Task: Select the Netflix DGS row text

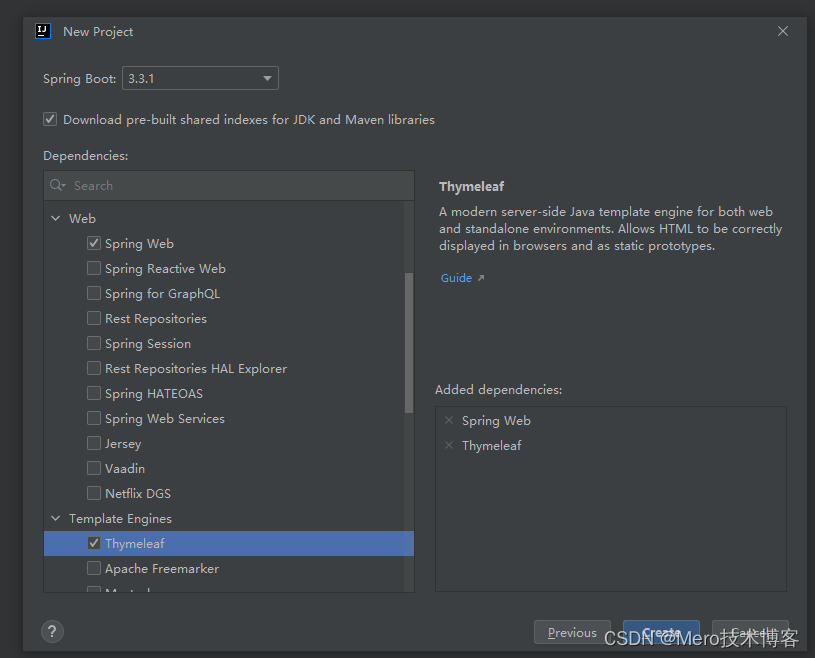Action: [x=138, y=493]
